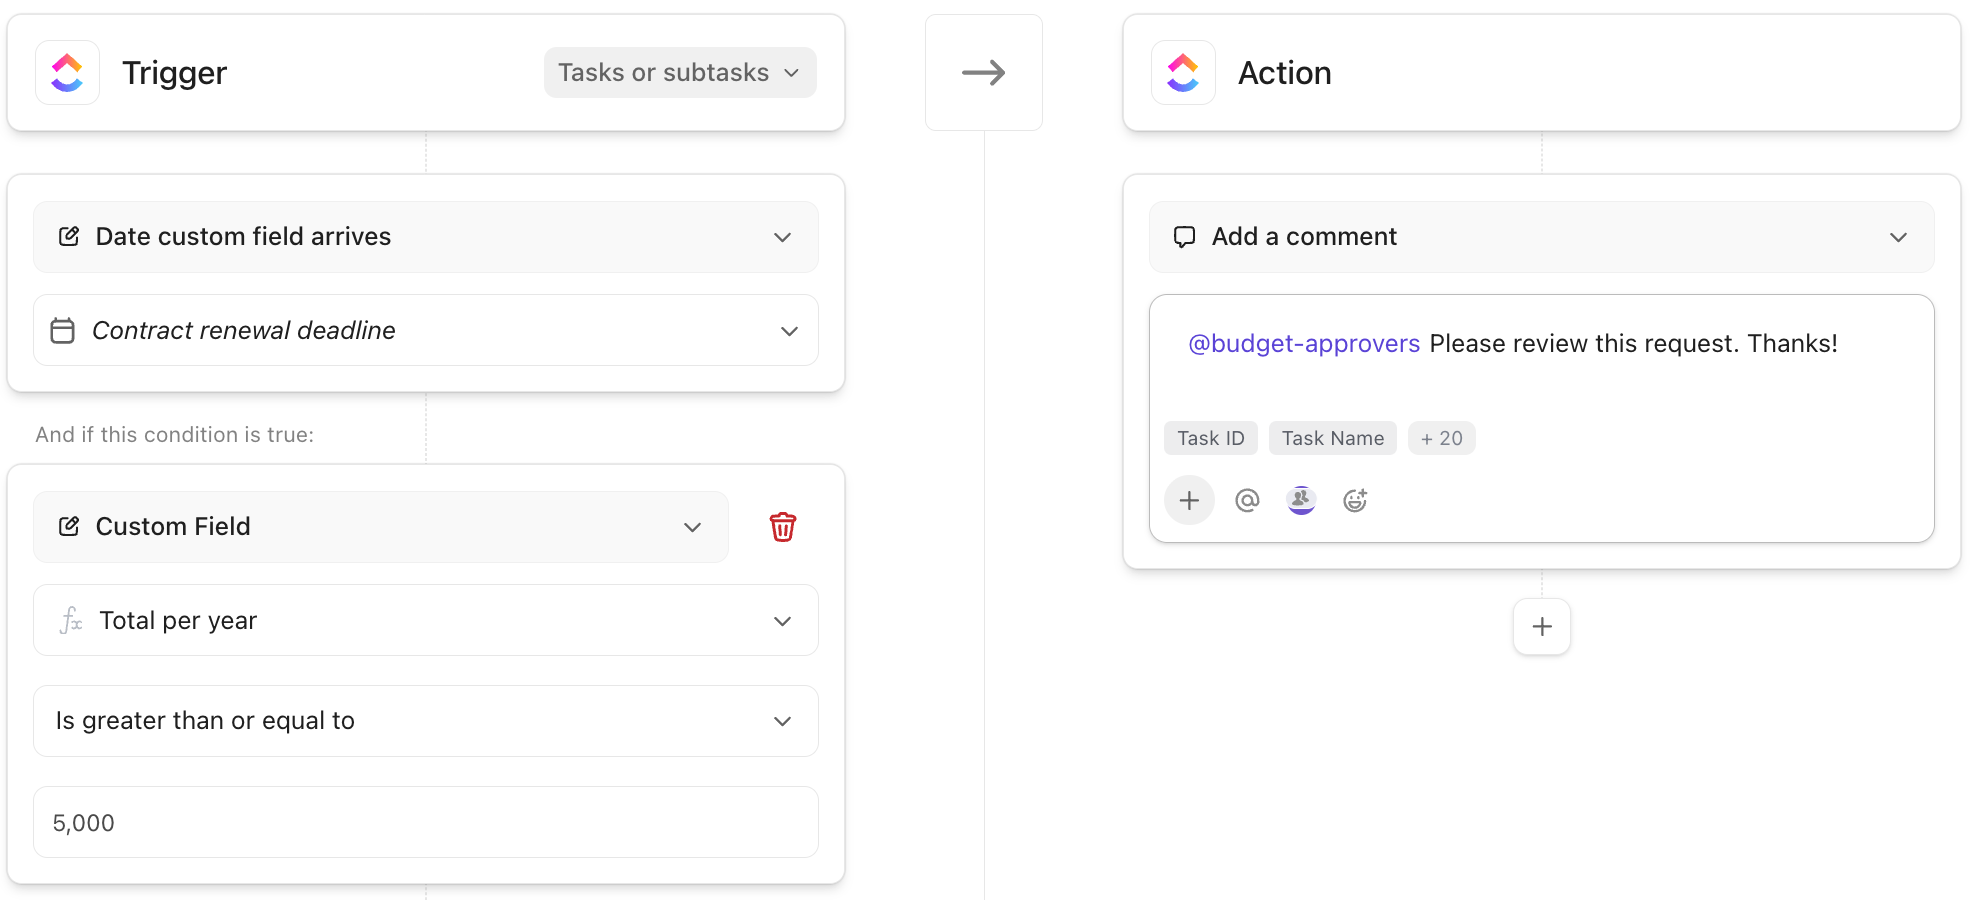The image size is (1980, 900).
Task: Click the plus icon inside the comment toolbar
Action: 1189,499
